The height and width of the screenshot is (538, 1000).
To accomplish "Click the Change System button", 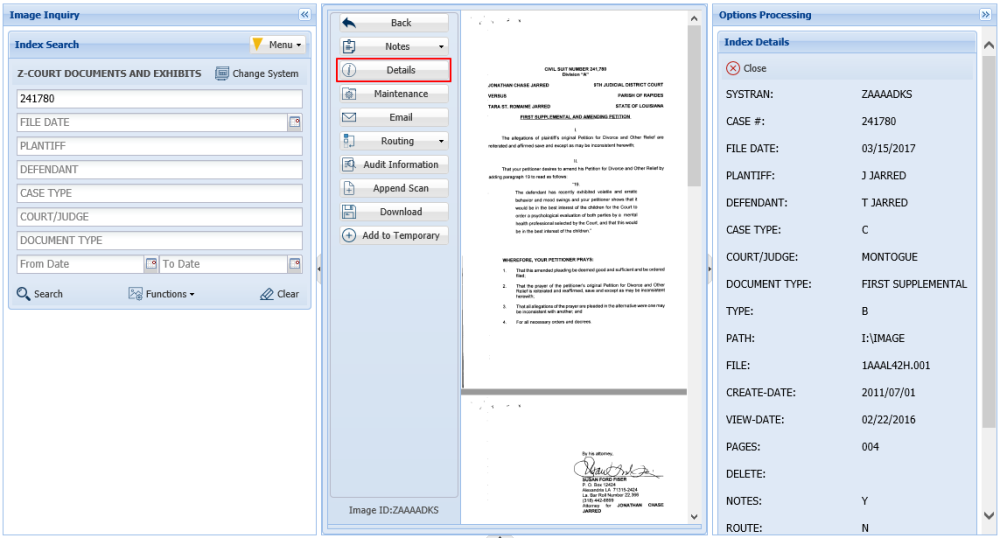I will [257, 73].
